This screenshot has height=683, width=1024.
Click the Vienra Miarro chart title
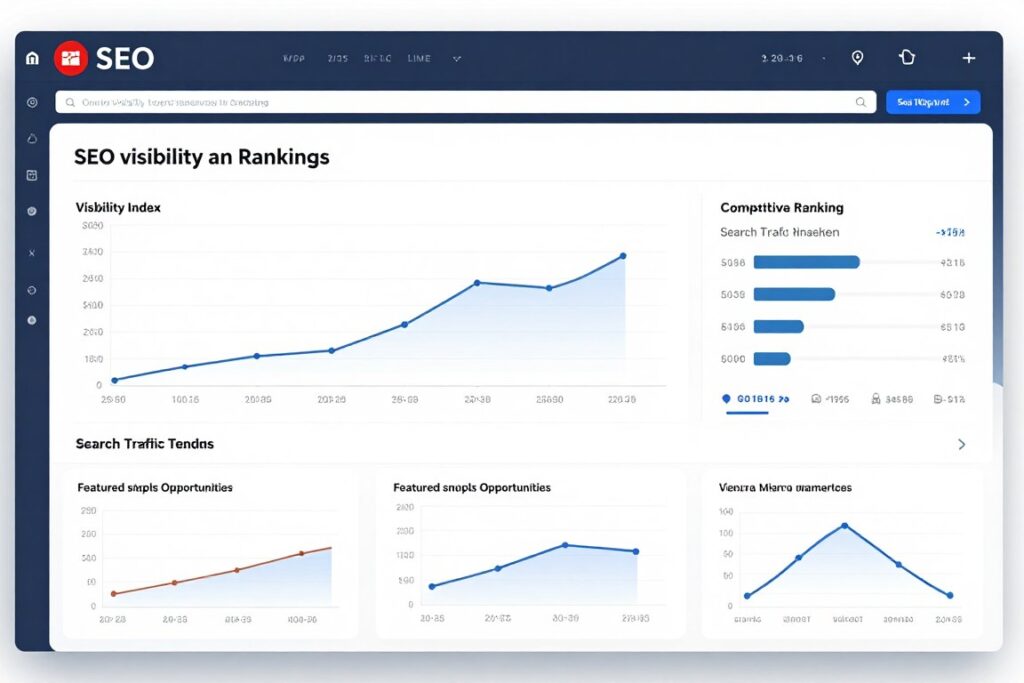(x=785, y=488)
